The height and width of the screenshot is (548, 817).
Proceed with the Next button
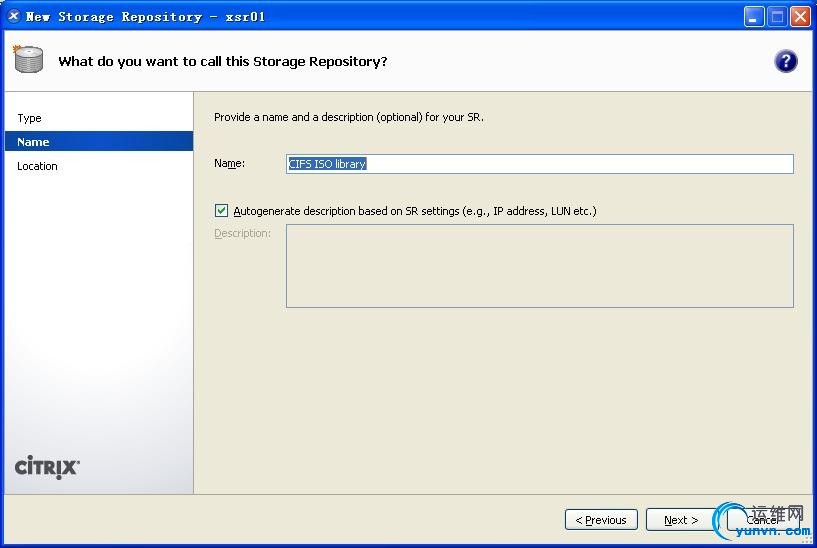(682, 520)
